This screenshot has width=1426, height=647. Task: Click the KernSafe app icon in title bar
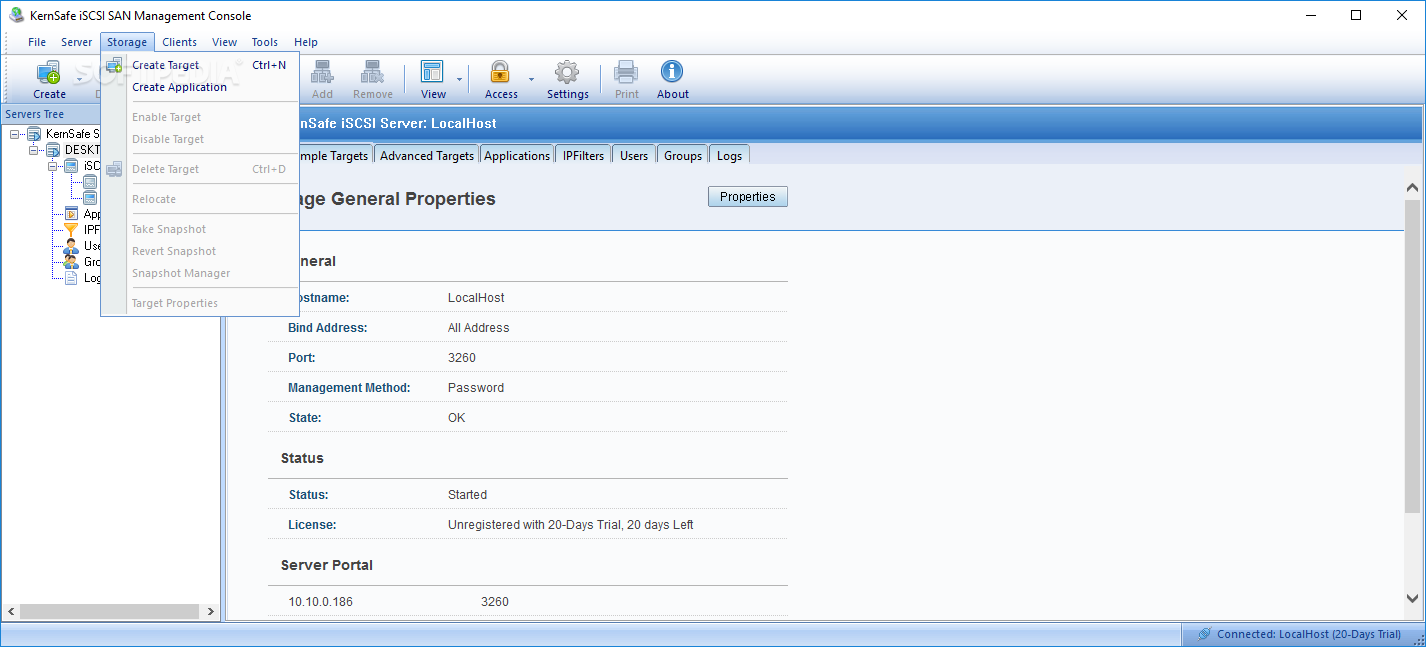click(x=16, y=15)
